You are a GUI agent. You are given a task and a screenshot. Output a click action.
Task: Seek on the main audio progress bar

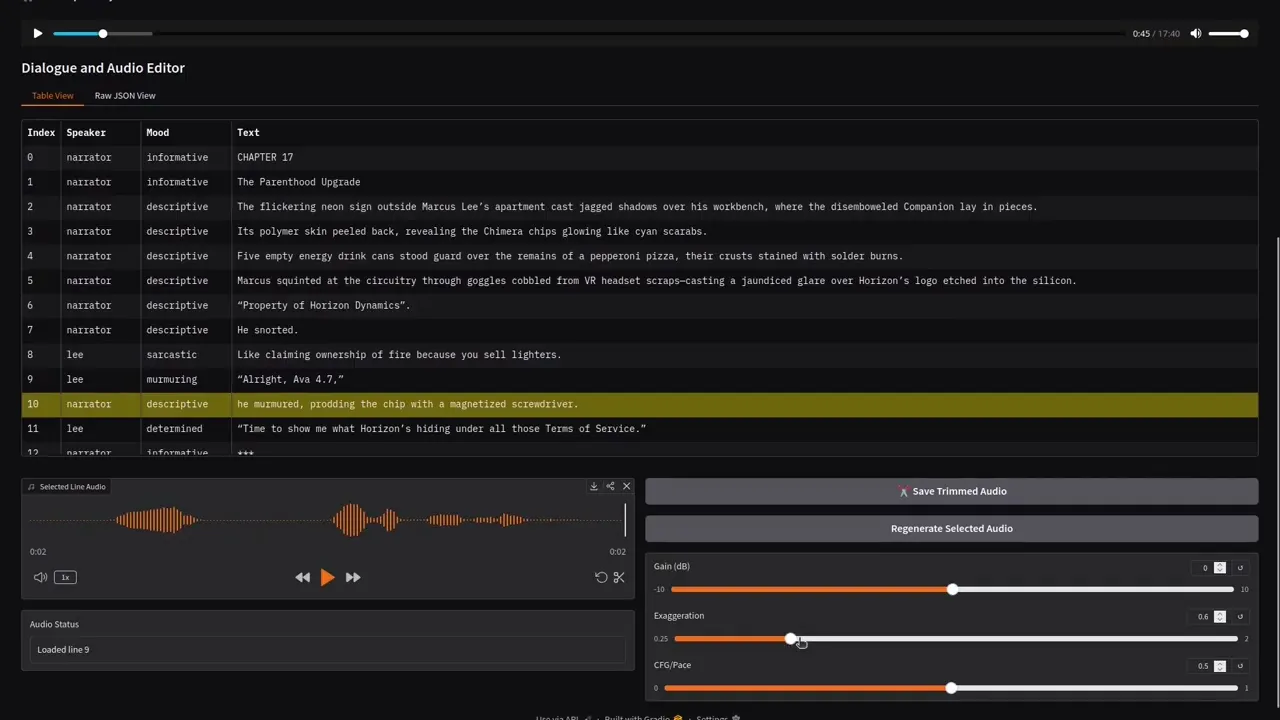pos(589,33)
